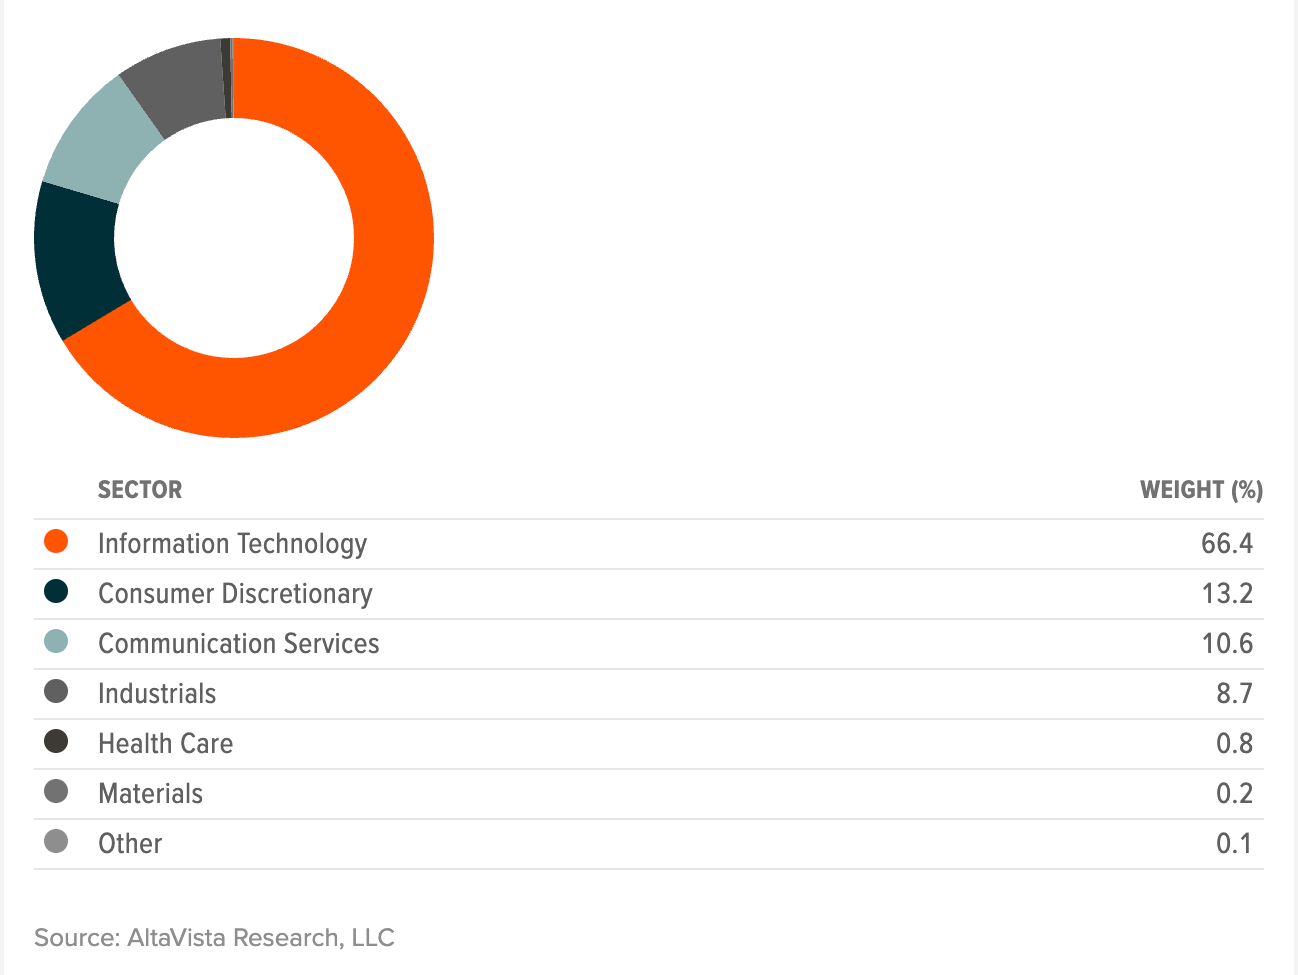Image resolution: width=1298 pixels, height=975 pixels.
Task: Click the Health Care row label
Action: pos(165,743)
